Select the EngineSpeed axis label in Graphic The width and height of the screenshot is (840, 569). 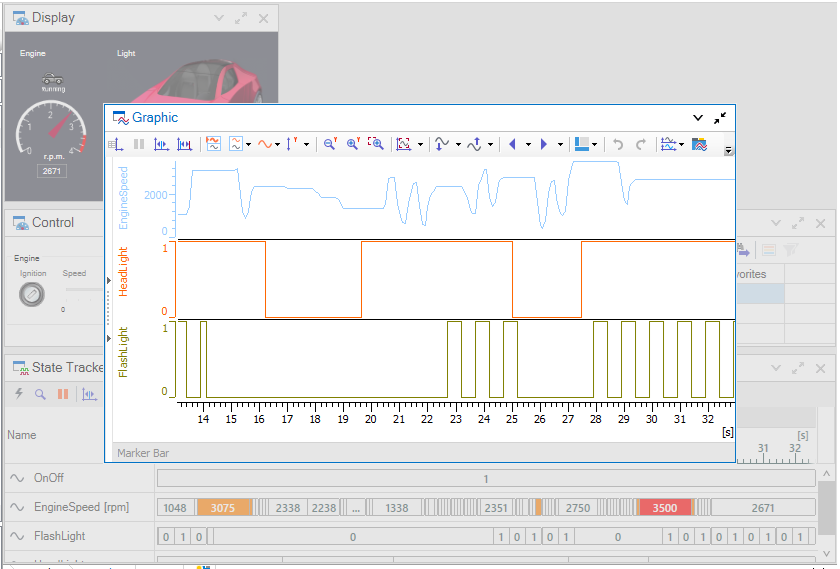tap(123, 198)
